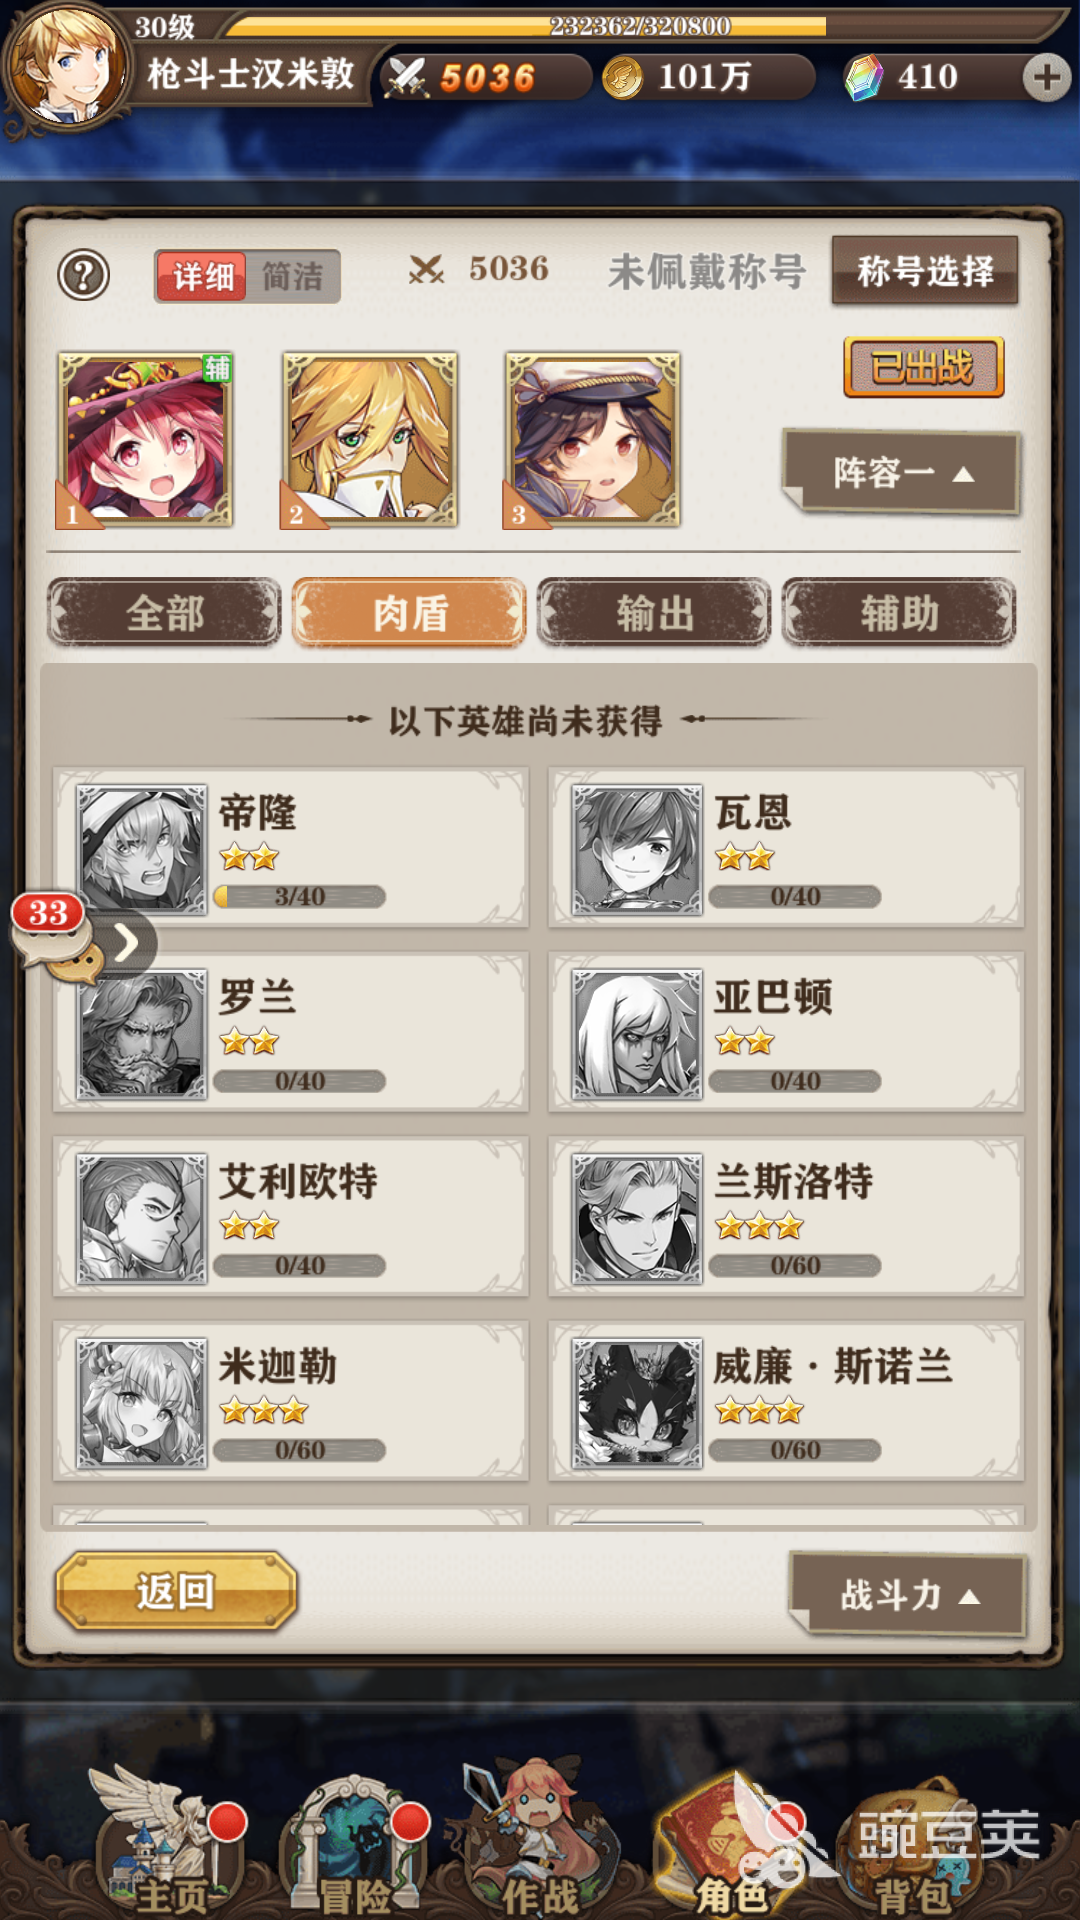The image size is (1080, 1920).
Task: Open the 作战 battle icon in bottom bar
Action: [540, 1840]
